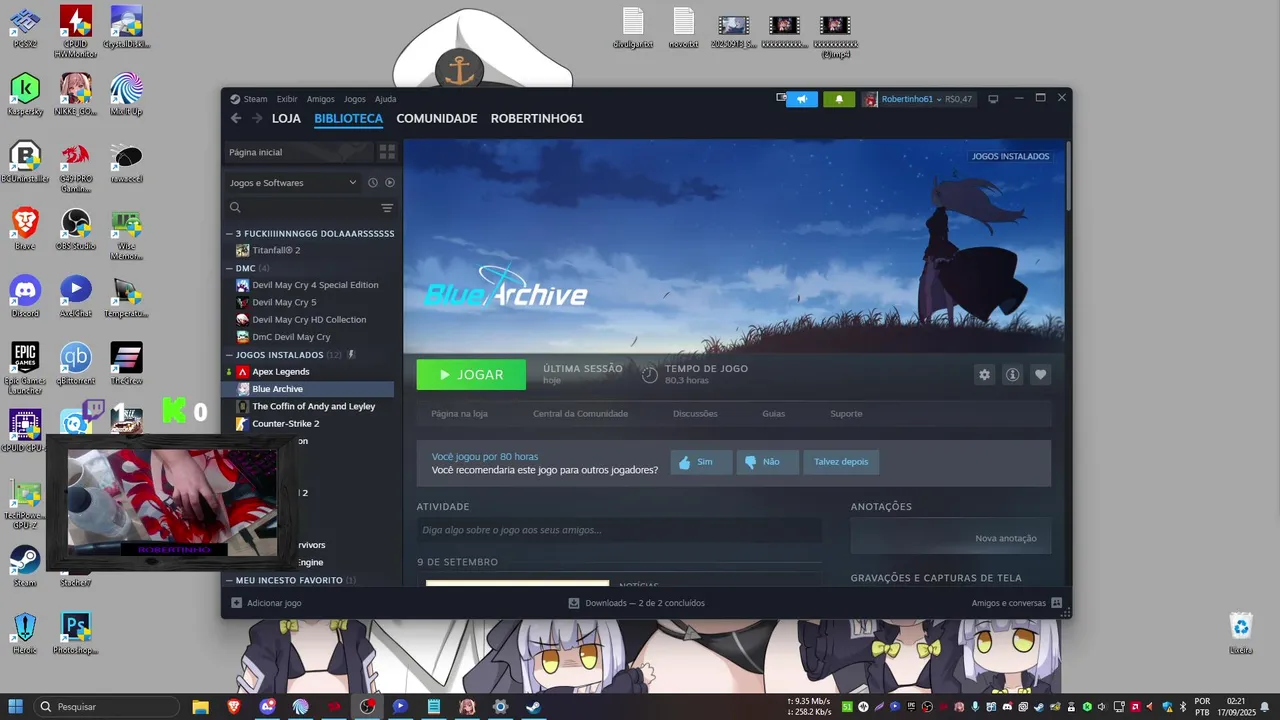Open Página na loja link

459,414
